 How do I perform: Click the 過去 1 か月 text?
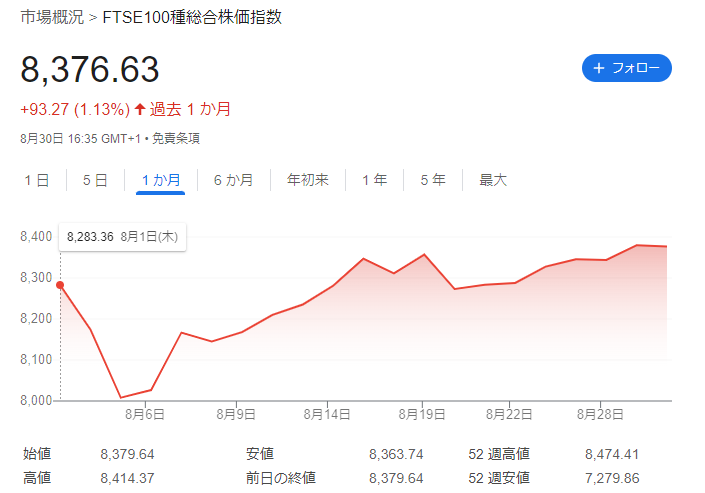click(190, 109)
